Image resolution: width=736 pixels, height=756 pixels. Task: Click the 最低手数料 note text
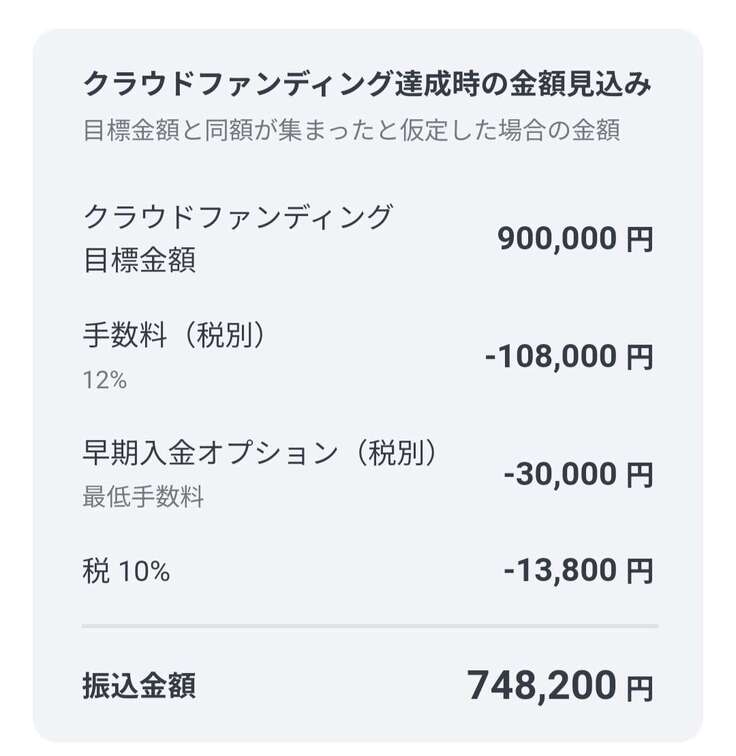(142, 496)
